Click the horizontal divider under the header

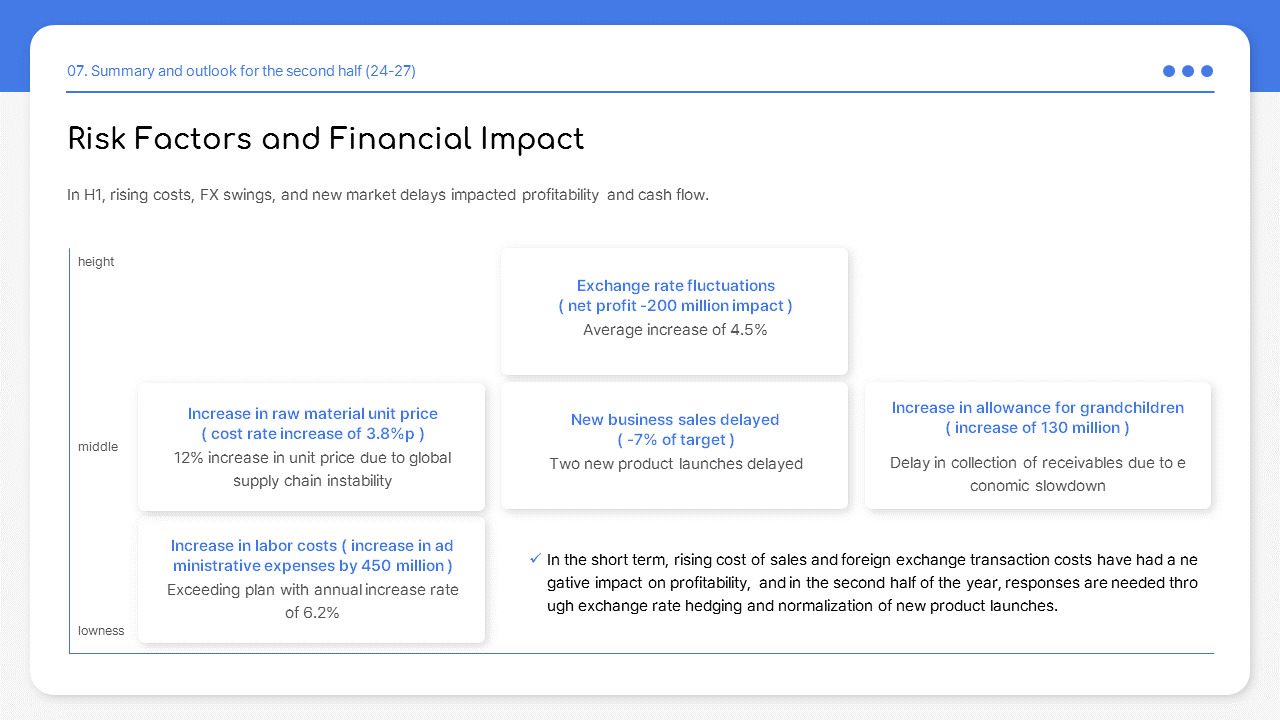tap(640, 90)
